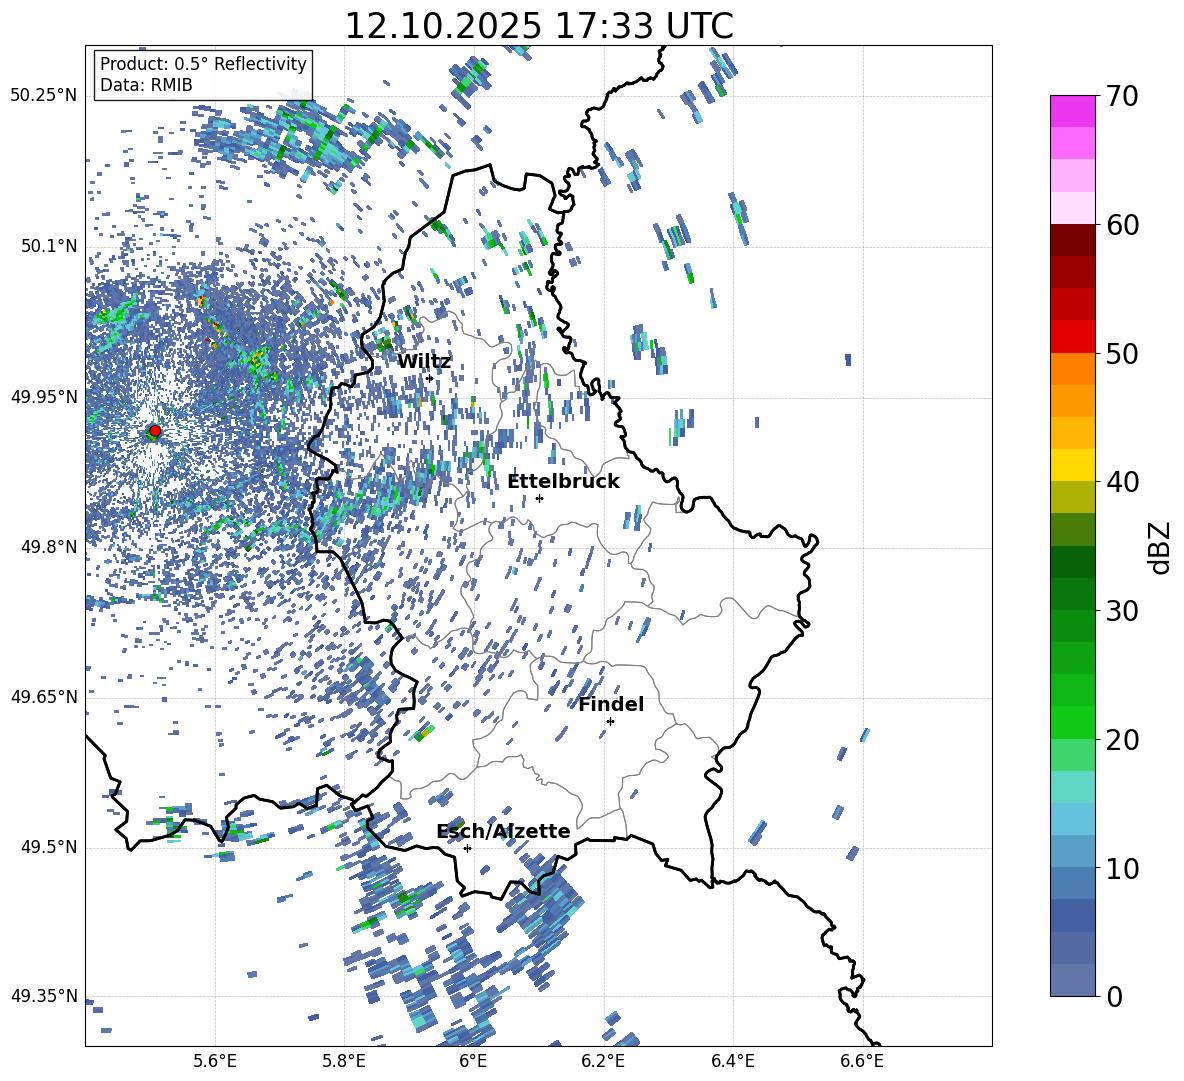Click the light blue colorbar swatch near 13
The width and height of the screenshot is (1184, 1081).
coord(1073,819)
